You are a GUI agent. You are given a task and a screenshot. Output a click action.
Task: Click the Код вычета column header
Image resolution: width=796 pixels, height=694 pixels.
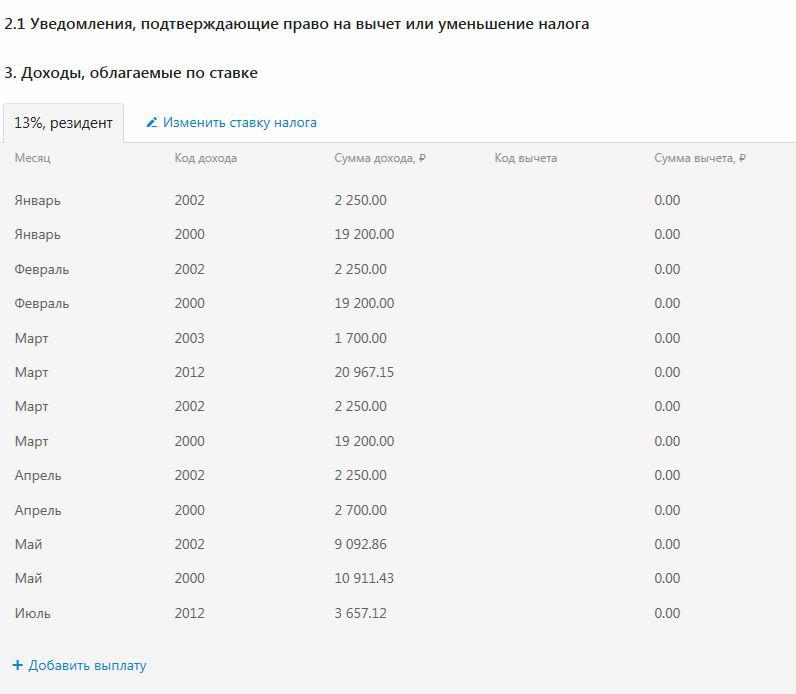[x=525, y=158]
